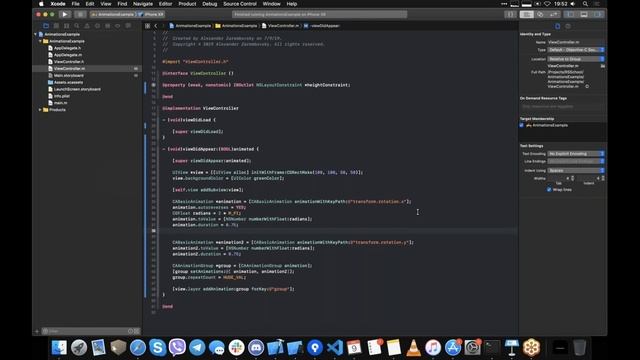Open the file Type dropdown
This screenshot has height=360, width=640.
pos(576,50)
